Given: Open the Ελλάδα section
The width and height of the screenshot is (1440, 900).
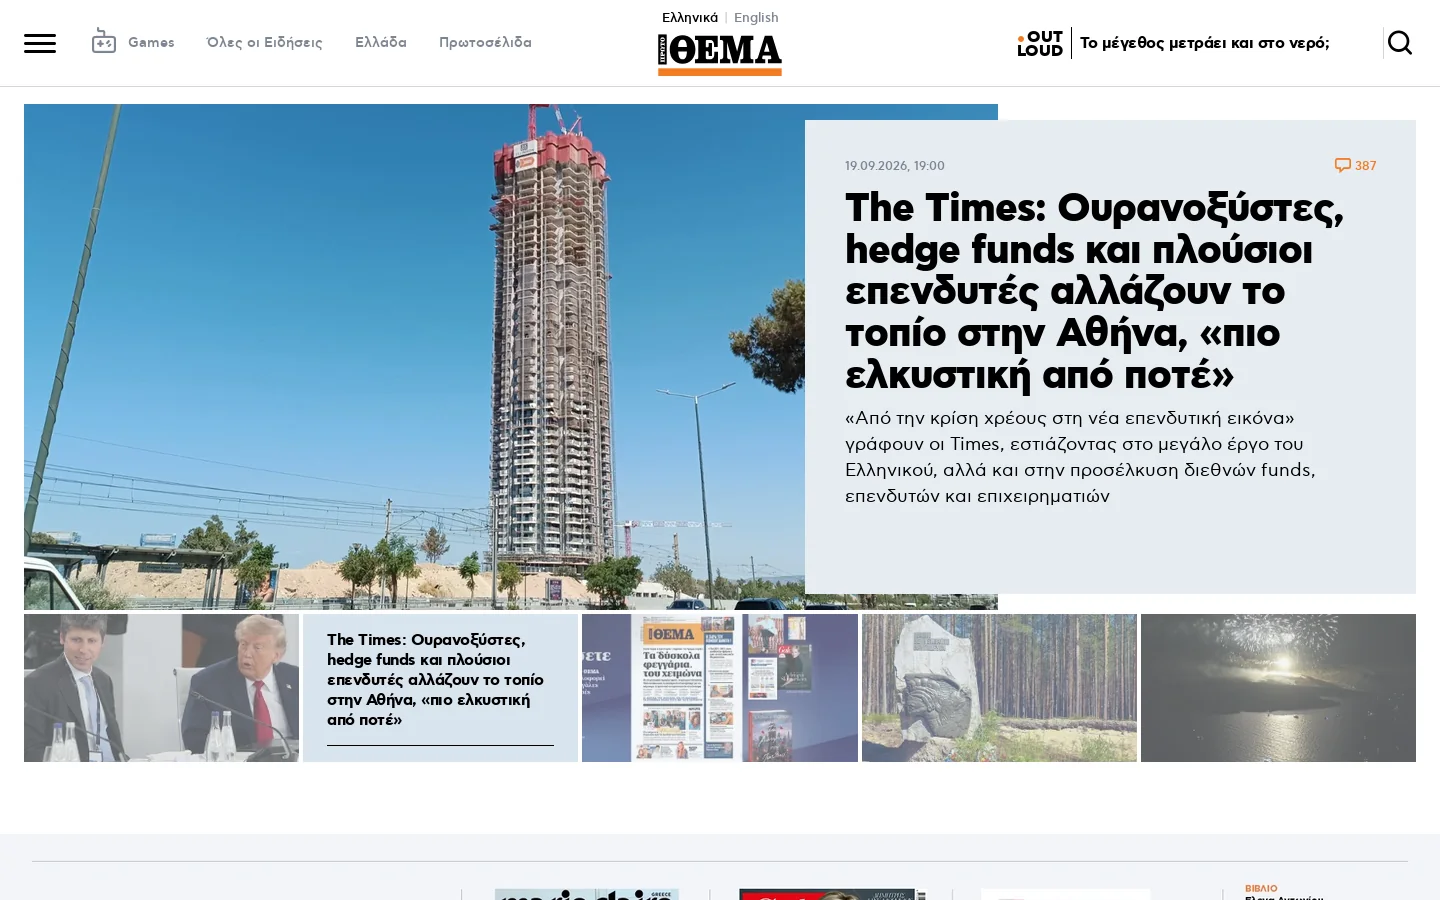Looking at the screenshot, I should pyautogui.click(x=381, y=42).
